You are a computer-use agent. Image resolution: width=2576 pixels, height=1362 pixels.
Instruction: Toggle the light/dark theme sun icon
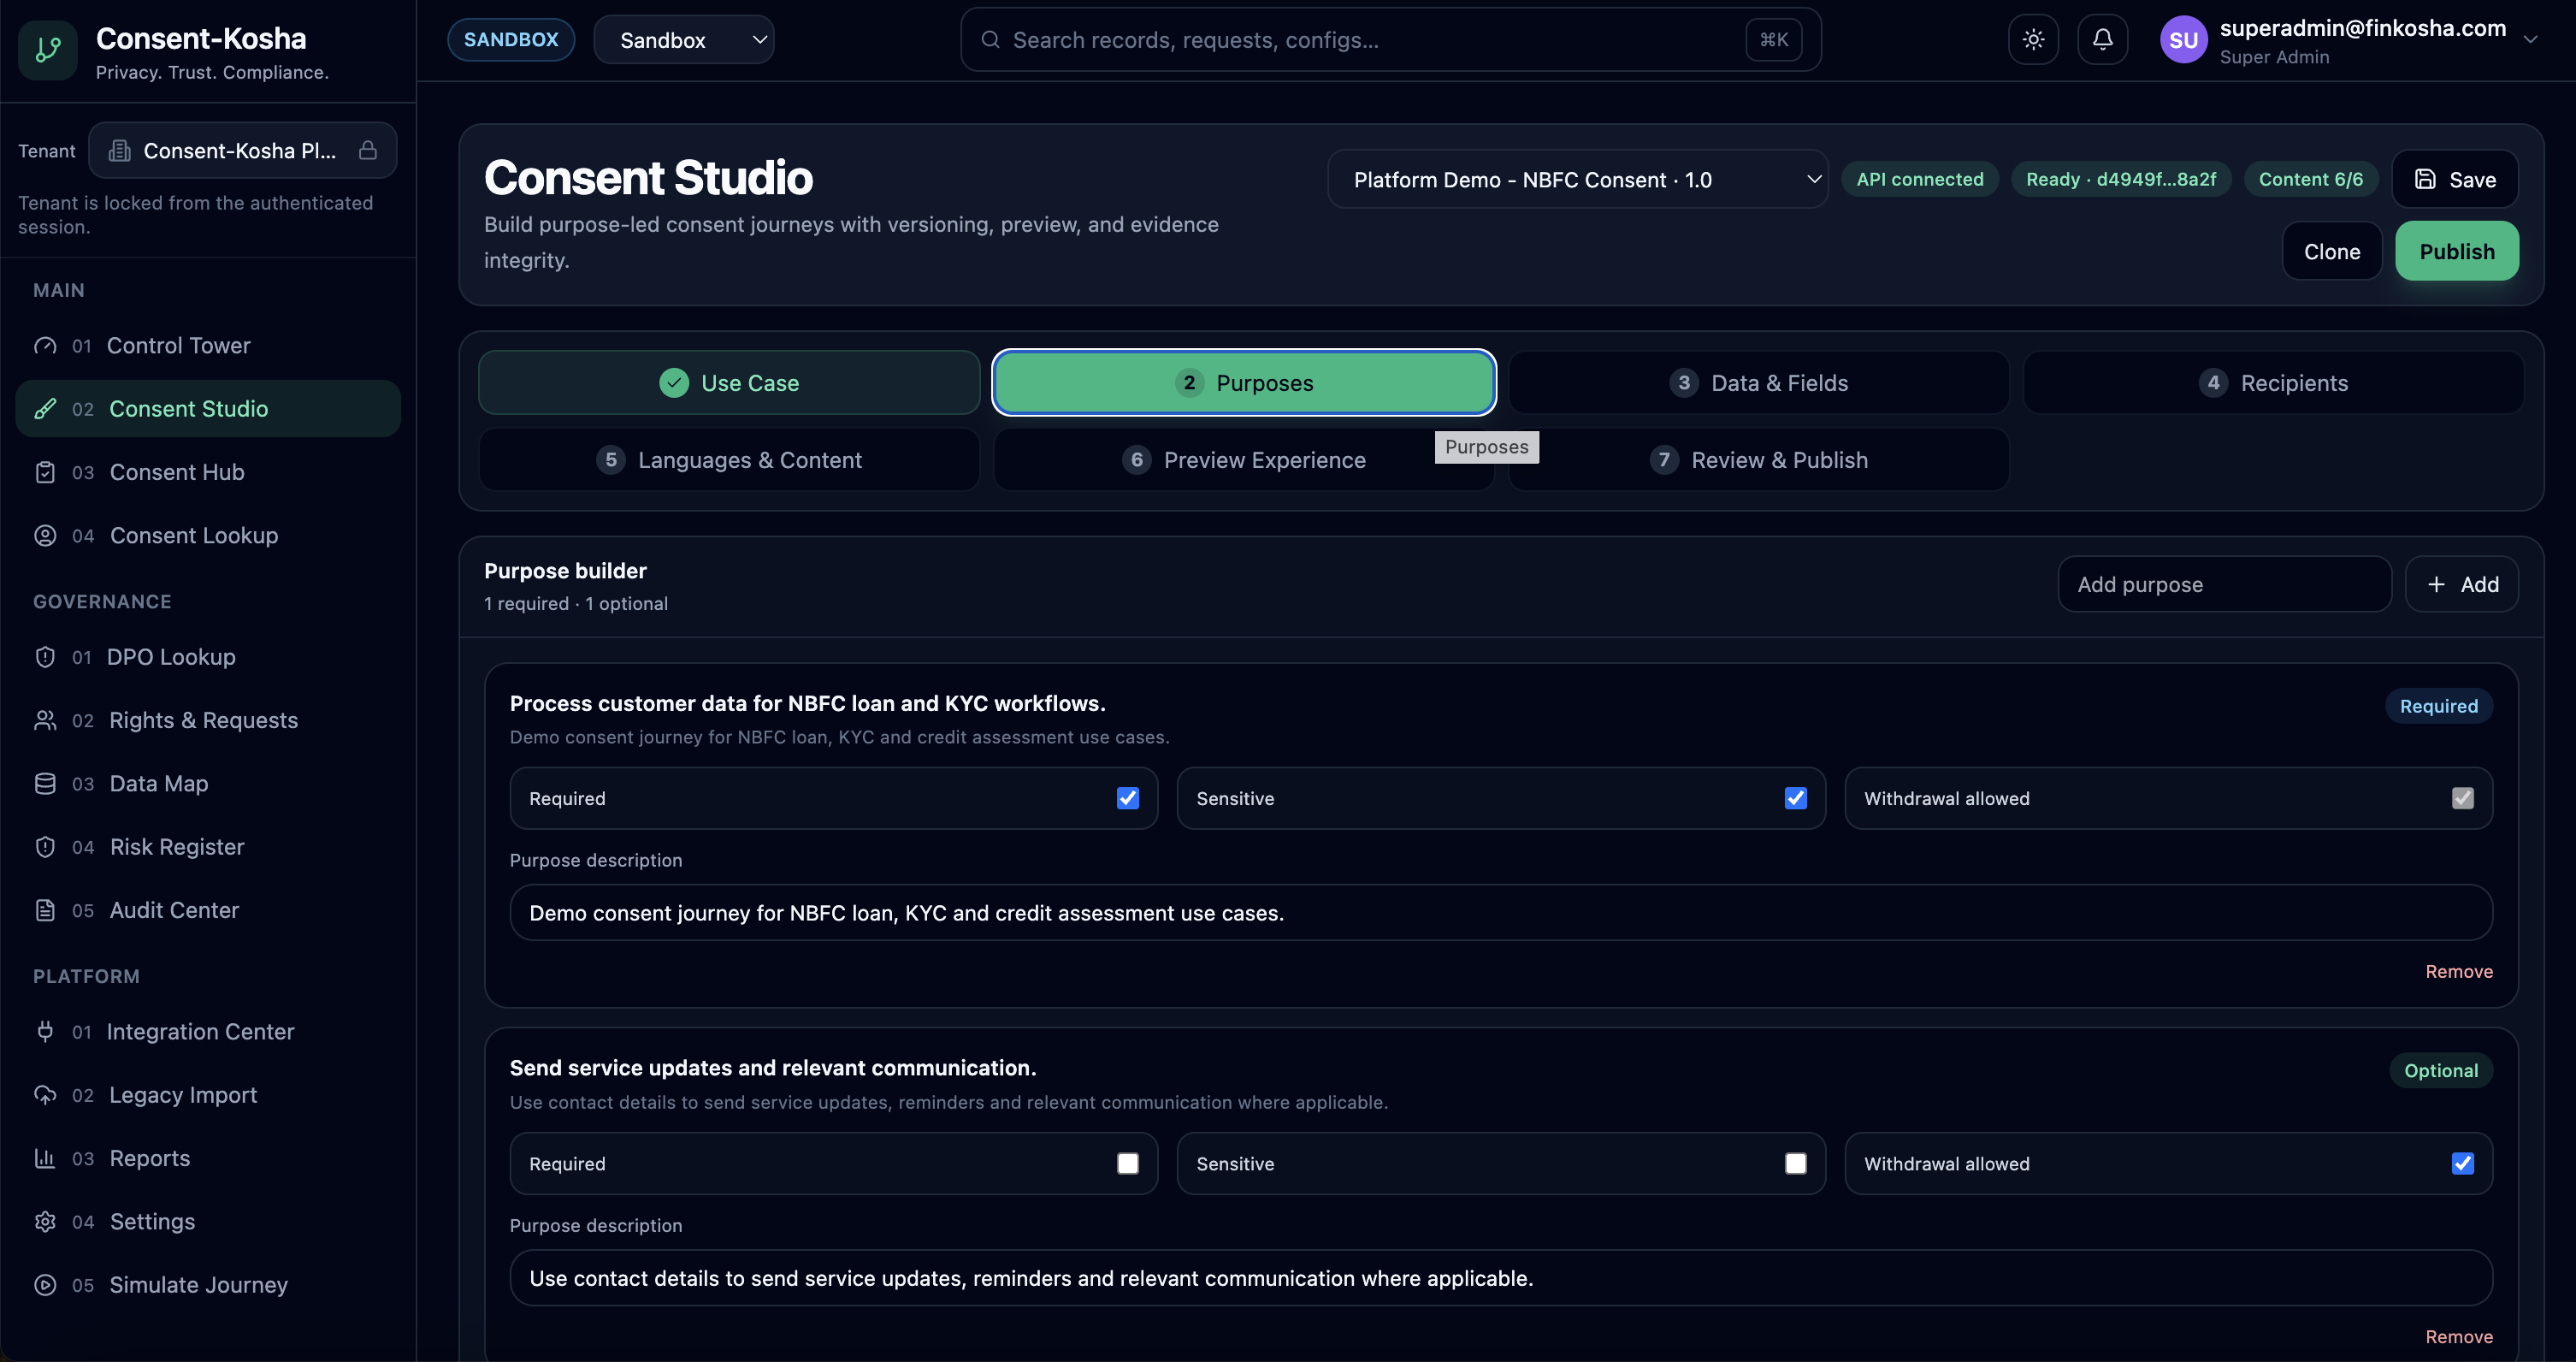click(x=2033, y=39)
